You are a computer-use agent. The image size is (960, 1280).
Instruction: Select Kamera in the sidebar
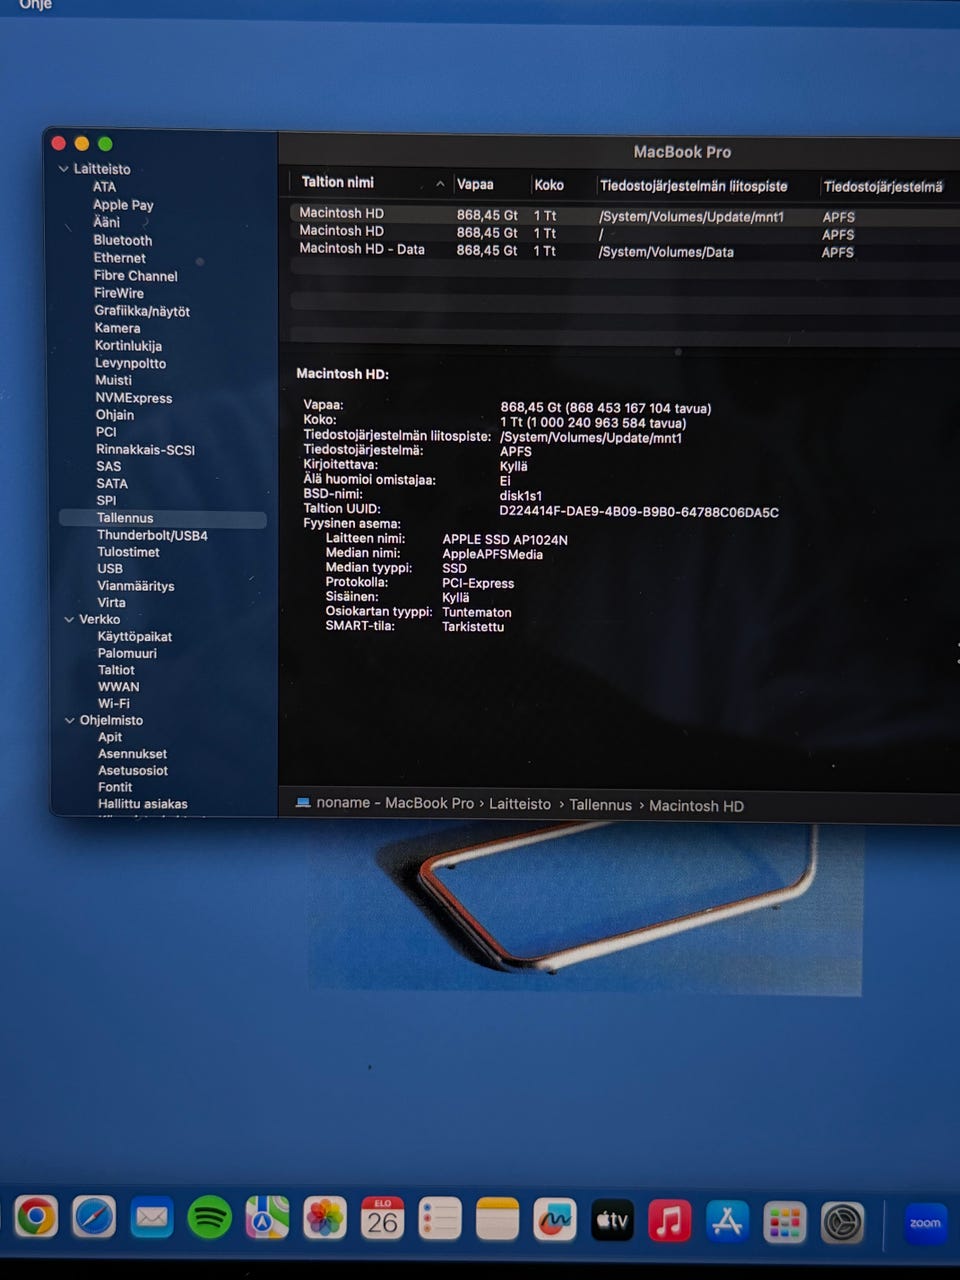pyautogui.click(x=117, y=328)
